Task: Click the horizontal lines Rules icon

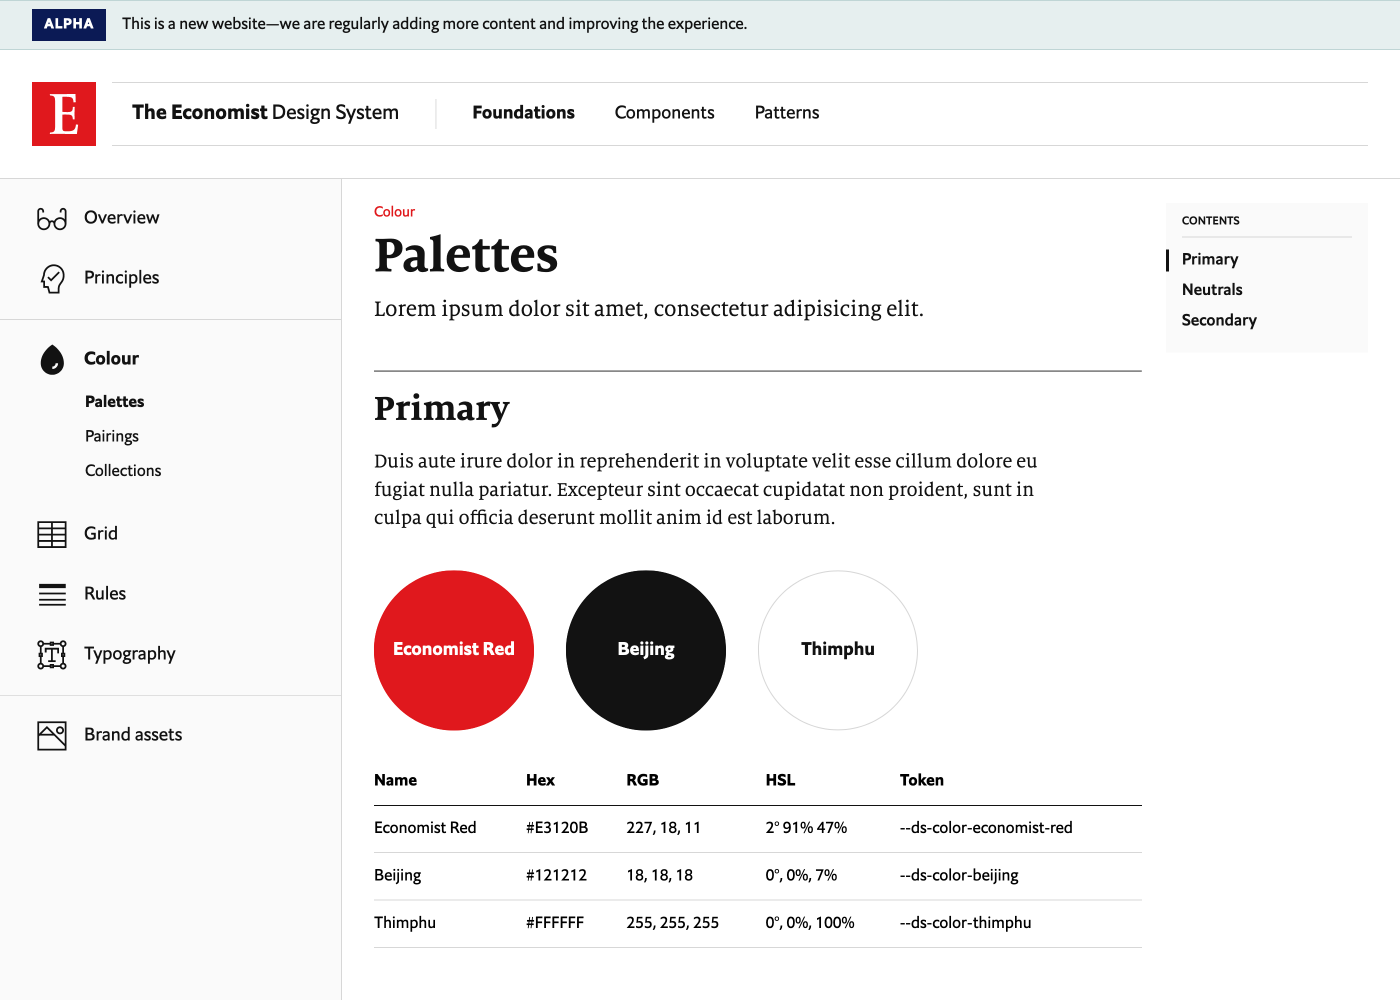Action: [x=52, y=594]
